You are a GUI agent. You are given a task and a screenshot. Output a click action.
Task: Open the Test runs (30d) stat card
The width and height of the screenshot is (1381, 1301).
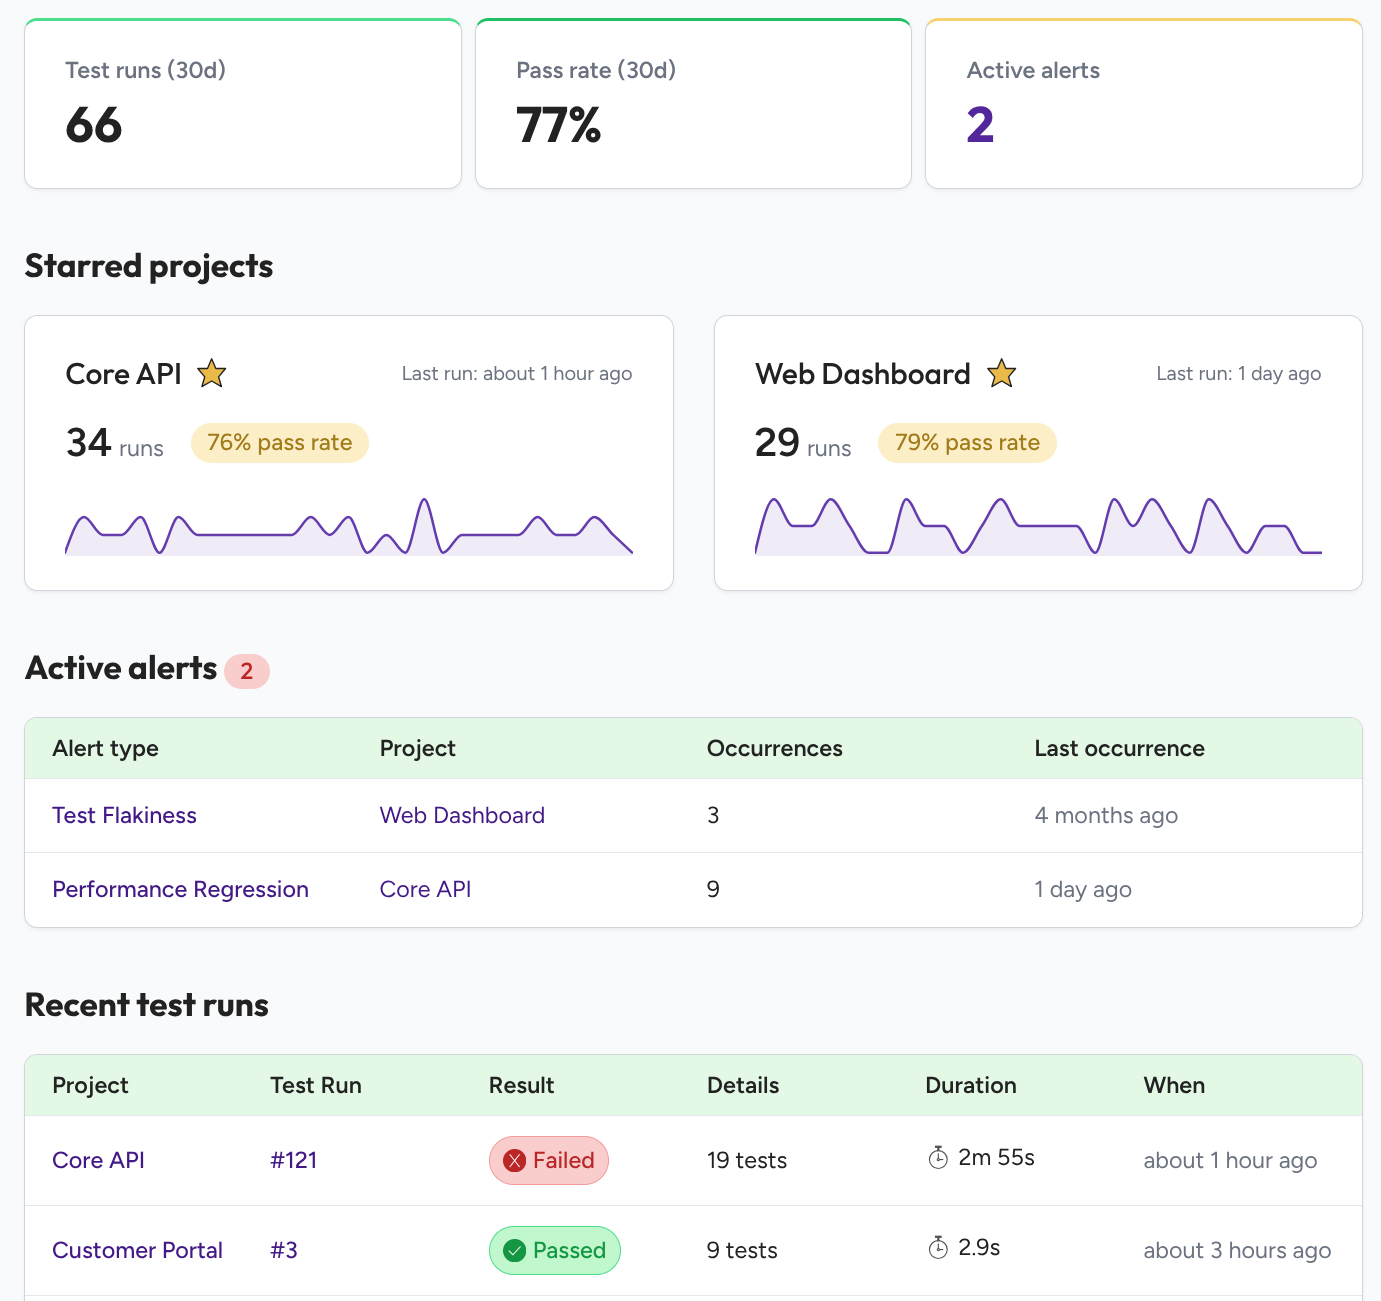point(243,103)
